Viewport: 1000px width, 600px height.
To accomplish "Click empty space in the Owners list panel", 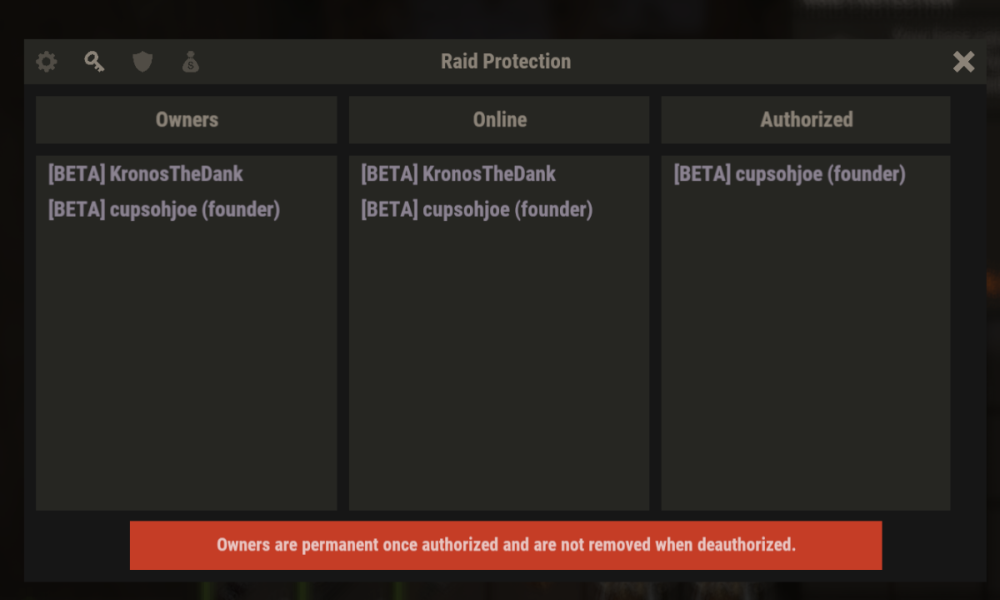I will click(187, 380).
